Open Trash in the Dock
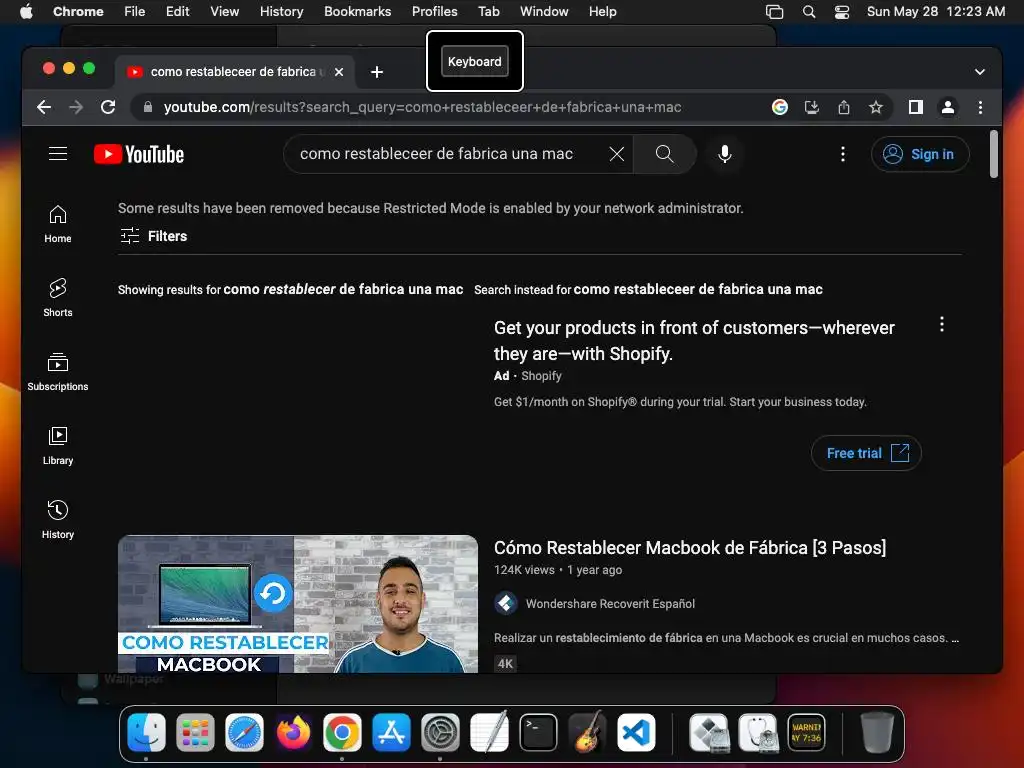Screen dimensions: 1024x768 876,732
